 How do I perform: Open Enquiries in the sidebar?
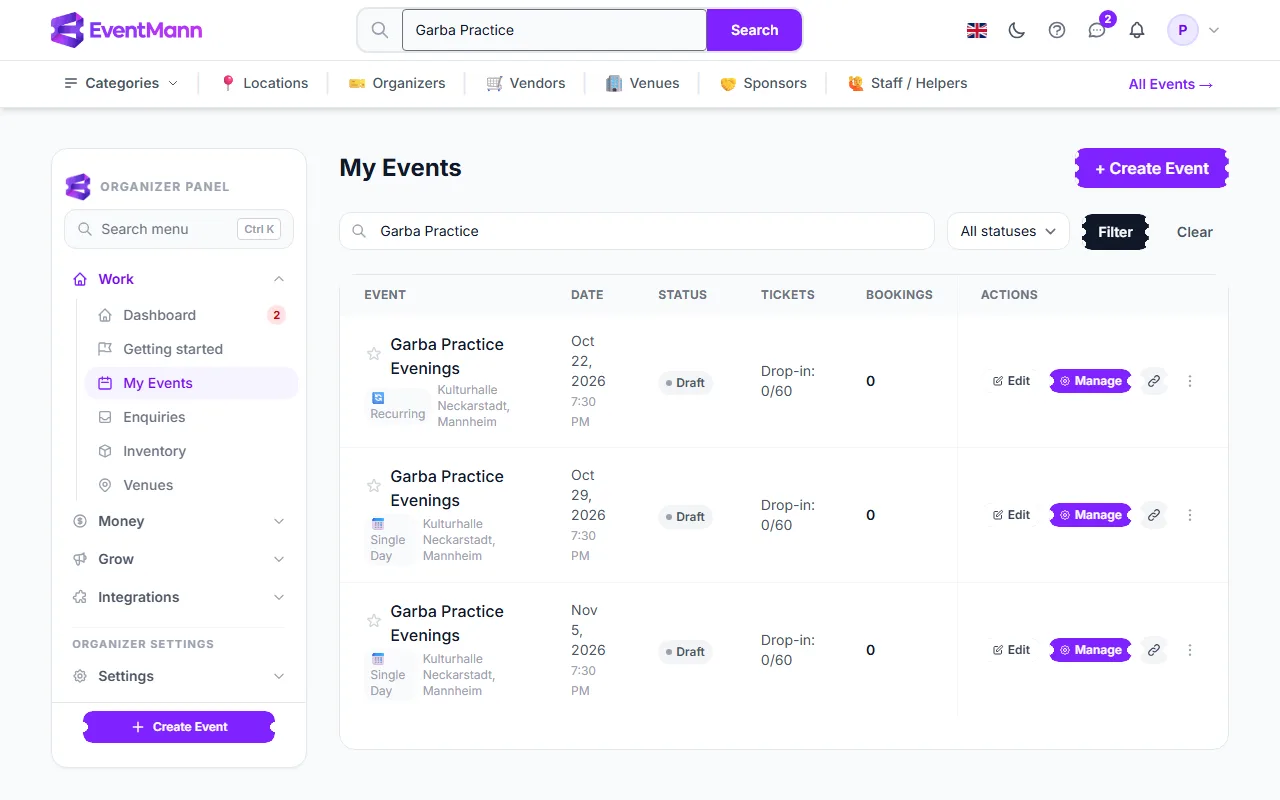point(191,417)
